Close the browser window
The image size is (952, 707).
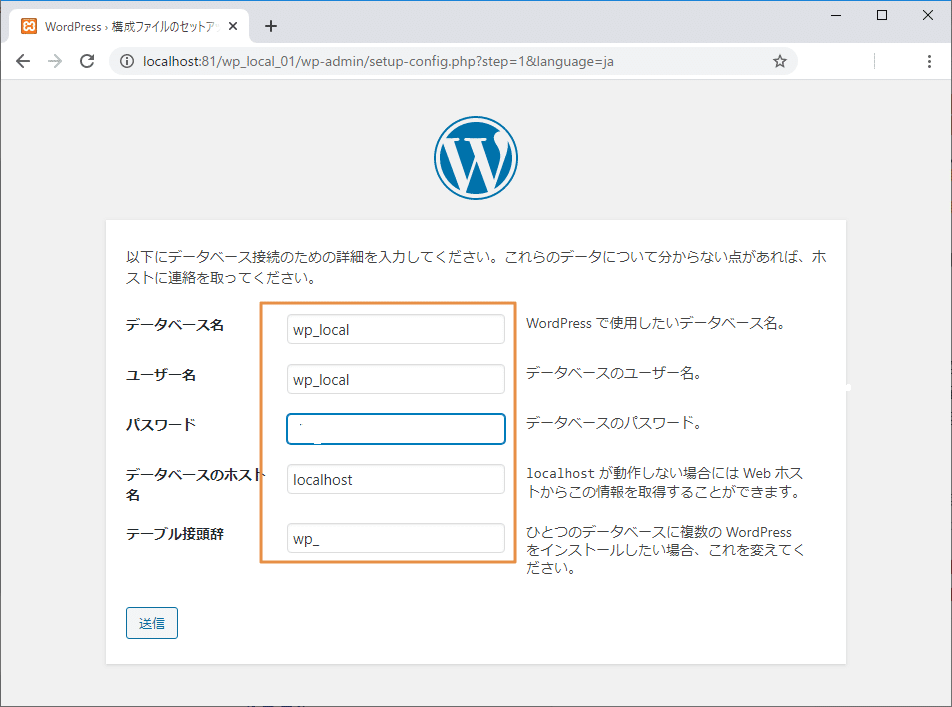pyautogui.click(x=928, y=15)
